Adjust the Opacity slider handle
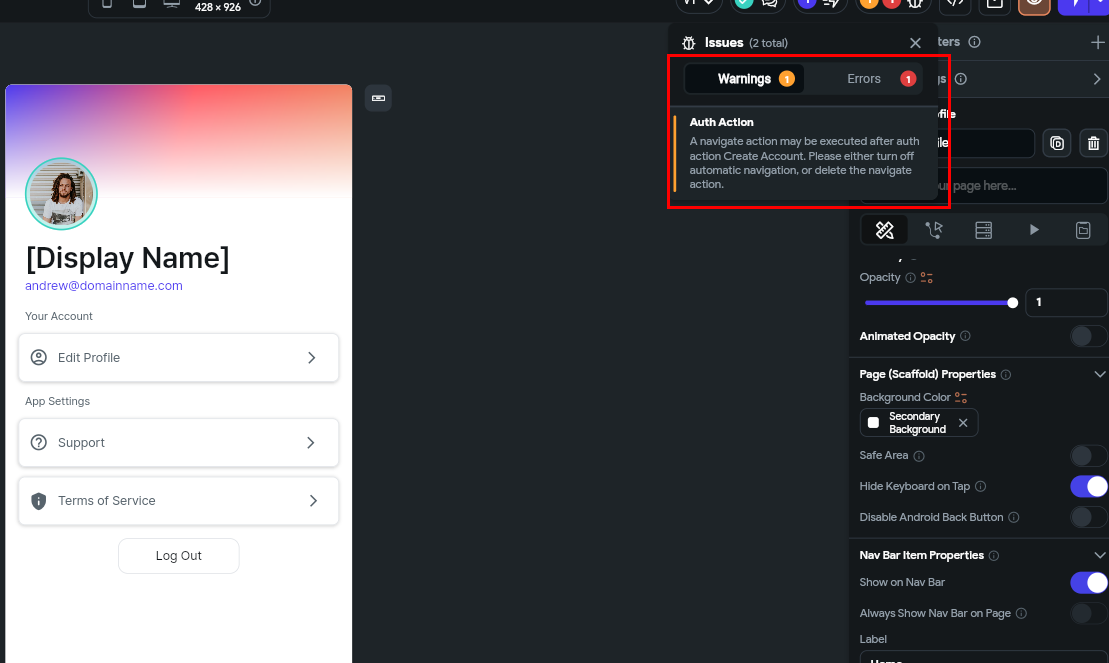The width and height of the screenshot is (1109, 663). tap(1012, 303)
